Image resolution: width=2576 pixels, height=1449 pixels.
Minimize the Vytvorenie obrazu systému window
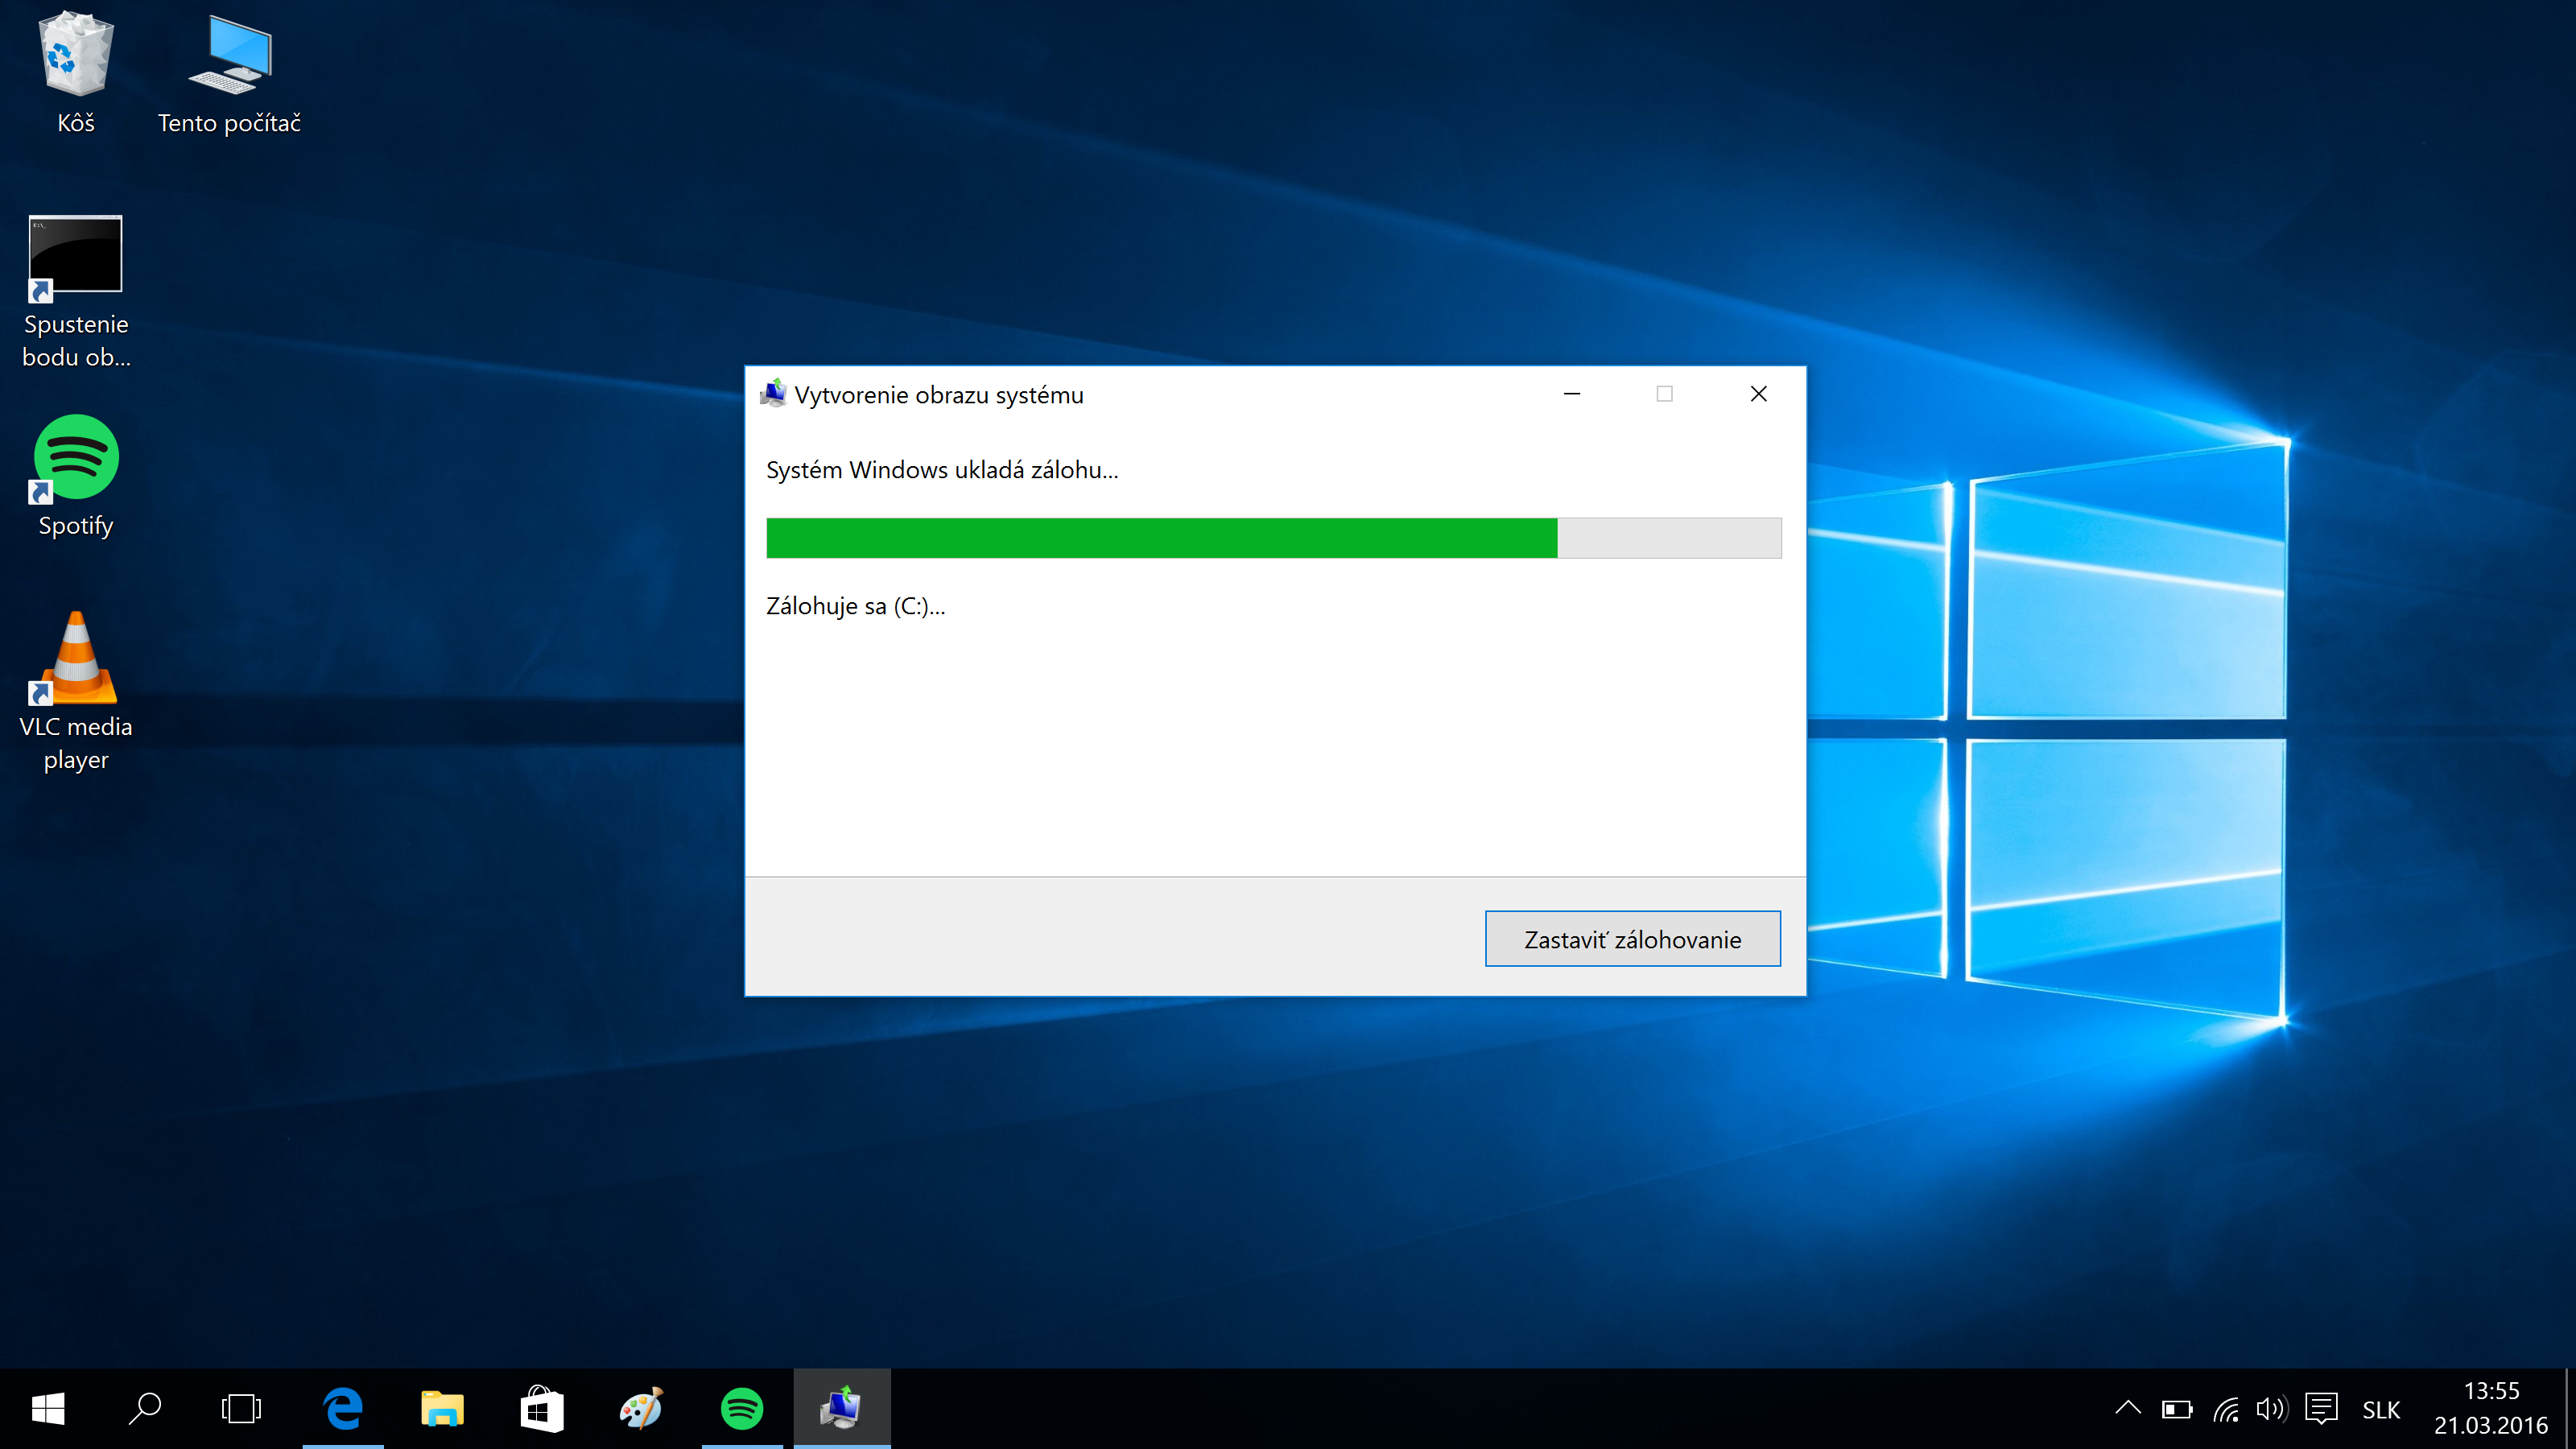coord(1572,394)
